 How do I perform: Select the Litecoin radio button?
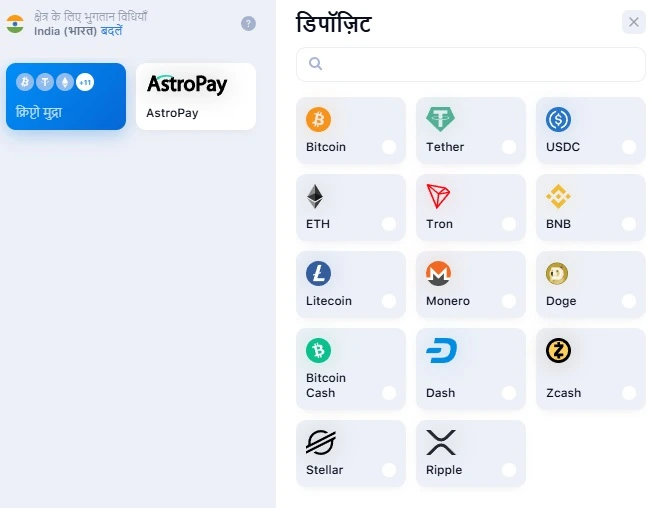[x=389, y=301]
